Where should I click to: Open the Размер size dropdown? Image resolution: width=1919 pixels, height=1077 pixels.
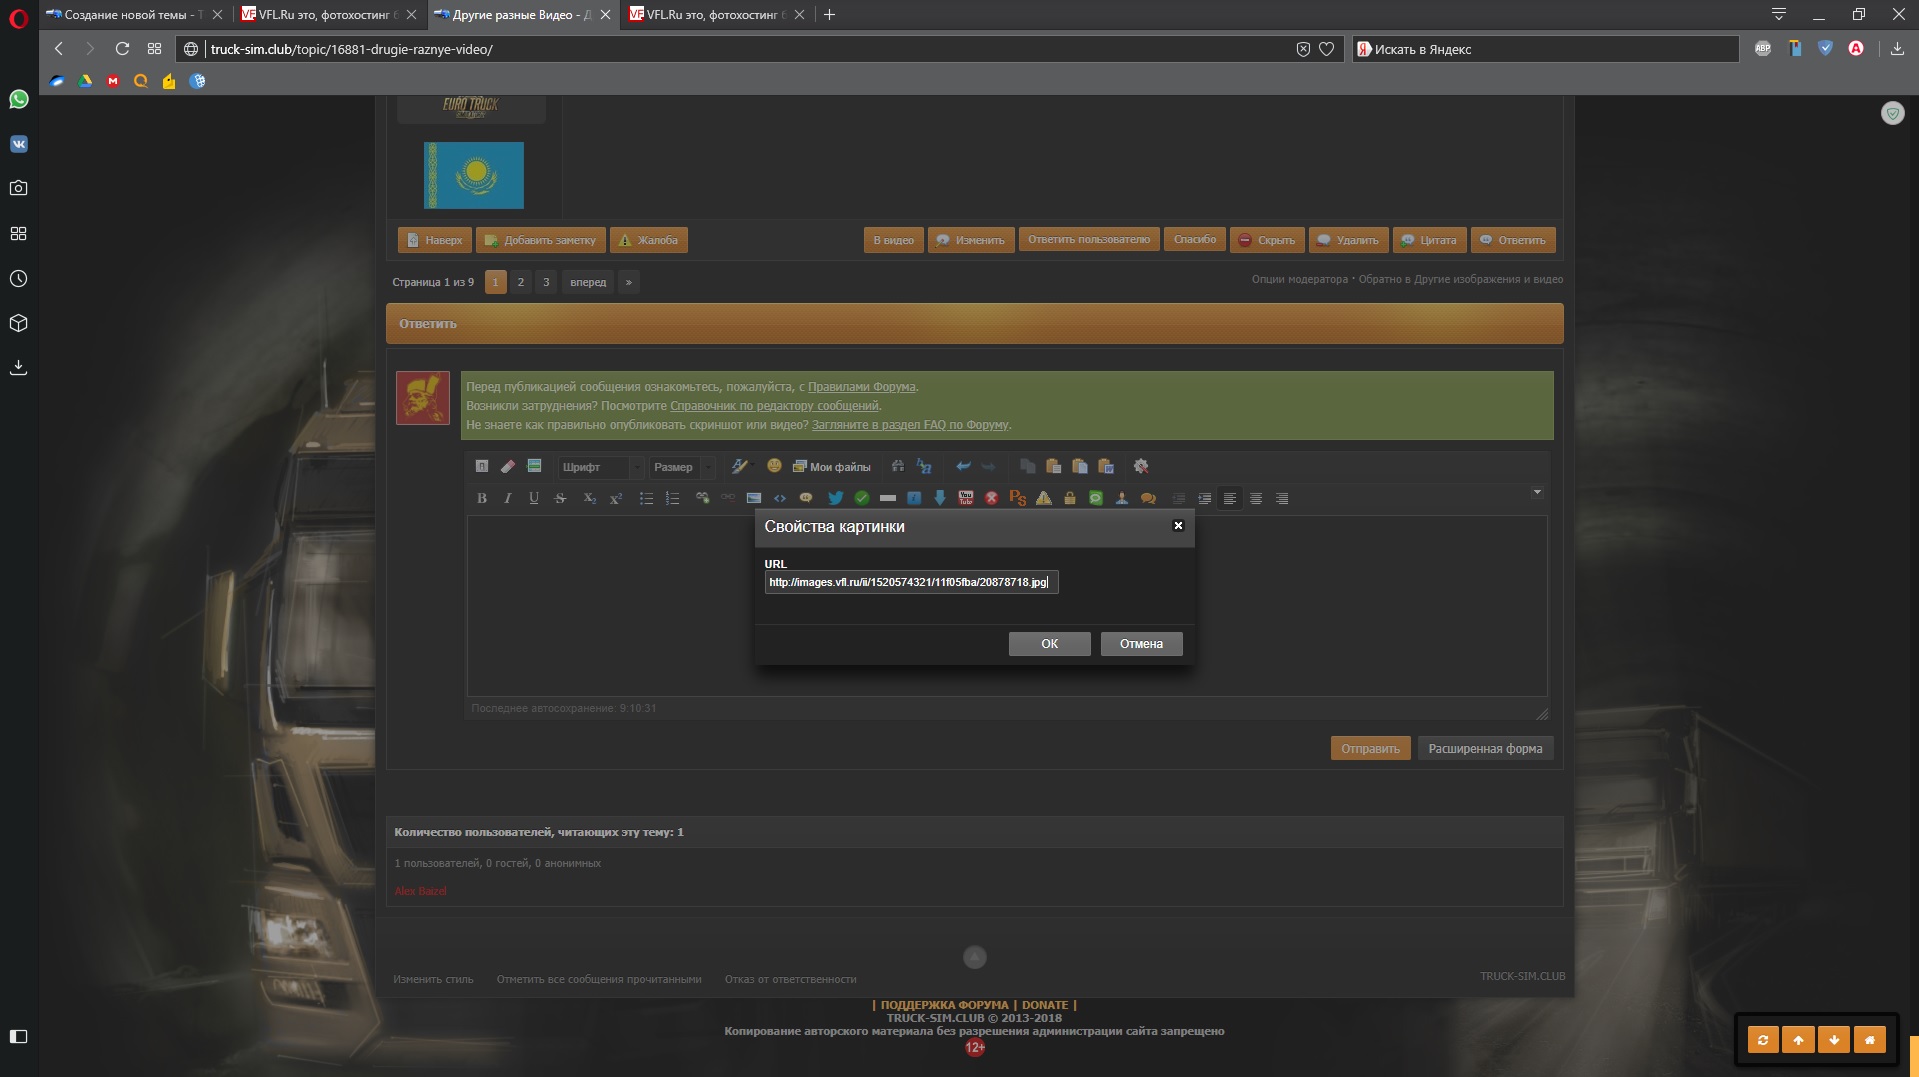[682, 467]
